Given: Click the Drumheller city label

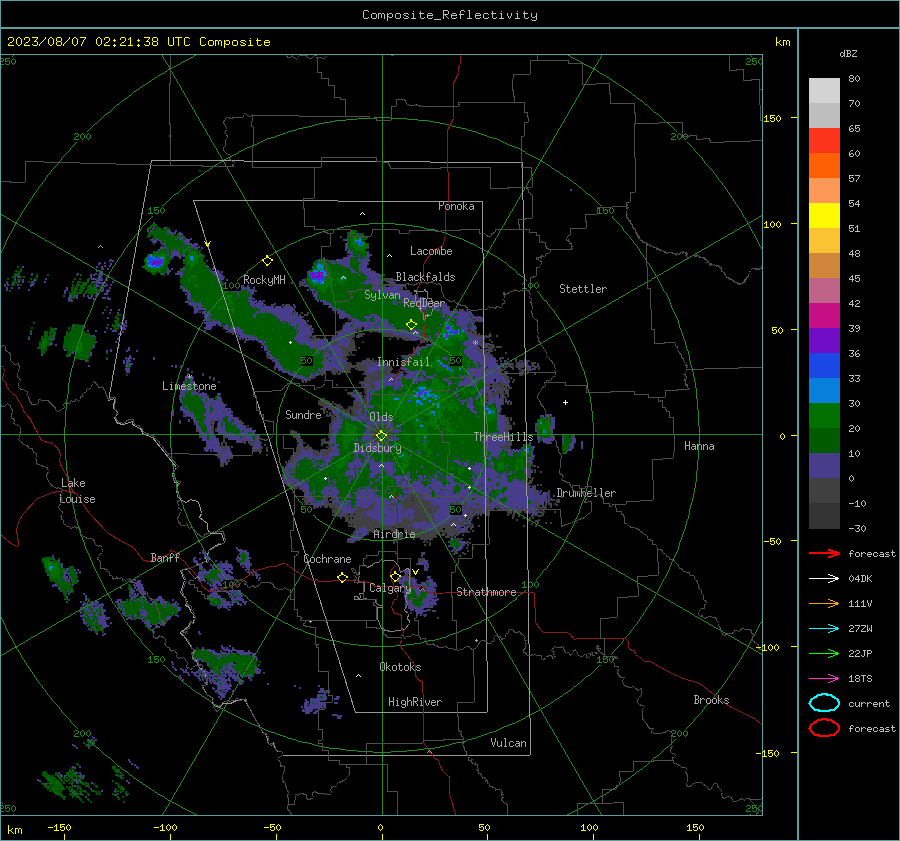Looking at the screenshot, I should click(x=586, y=493).
